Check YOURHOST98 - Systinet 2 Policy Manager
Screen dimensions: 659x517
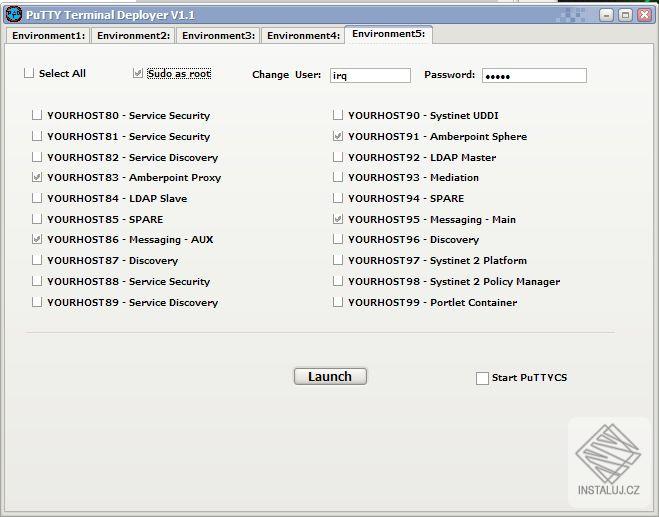pos(338,281)
